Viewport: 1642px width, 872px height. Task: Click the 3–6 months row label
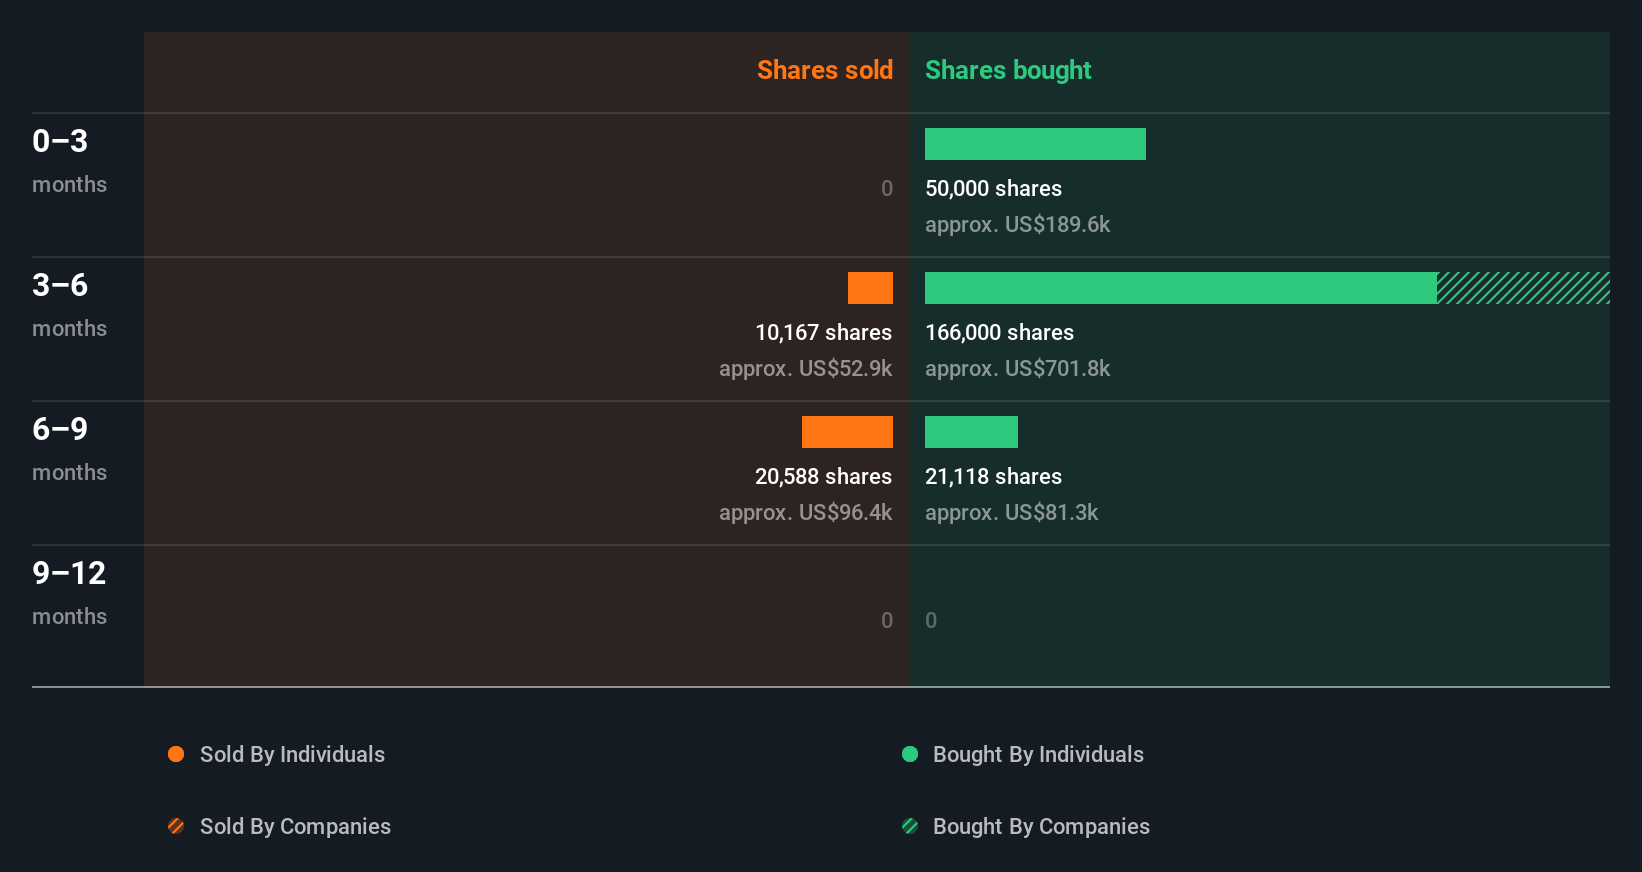[x=69, y=305]
